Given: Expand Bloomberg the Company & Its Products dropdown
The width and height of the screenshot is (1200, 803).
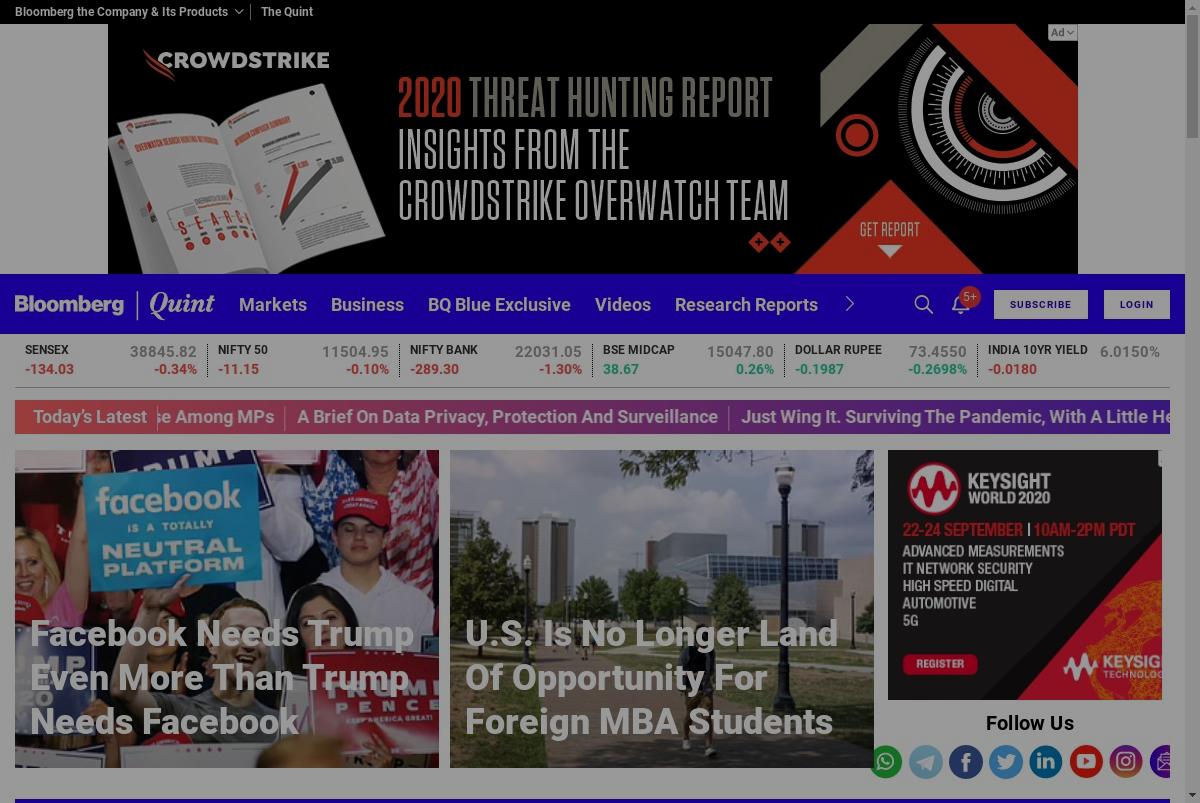Looking at the screenshot, I should pos(129,12).
